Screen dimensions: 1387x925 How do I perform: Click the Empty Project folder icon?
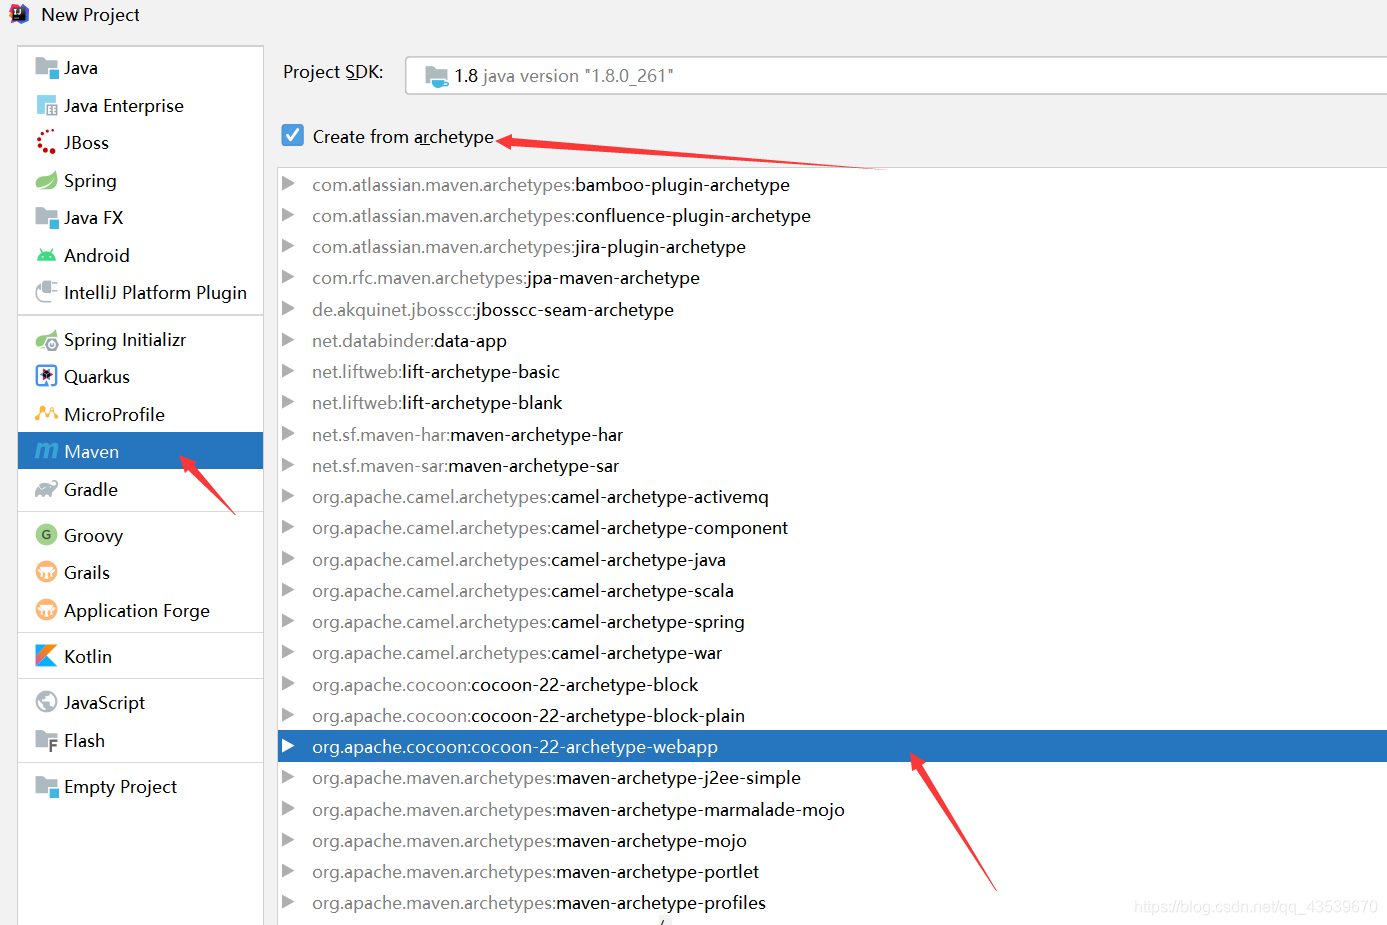click(46, 787)
